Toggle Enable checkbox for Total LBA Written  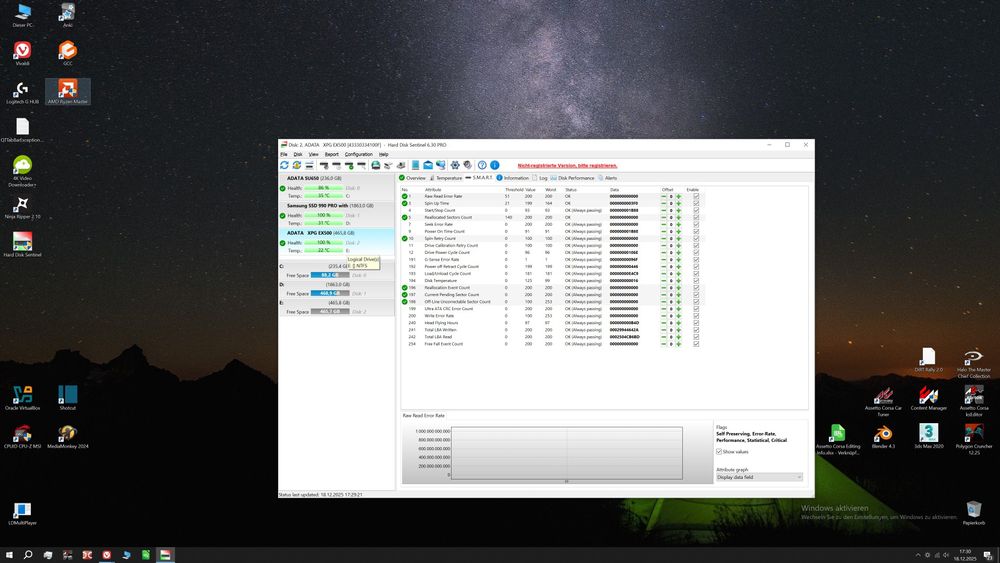(696, 330)
